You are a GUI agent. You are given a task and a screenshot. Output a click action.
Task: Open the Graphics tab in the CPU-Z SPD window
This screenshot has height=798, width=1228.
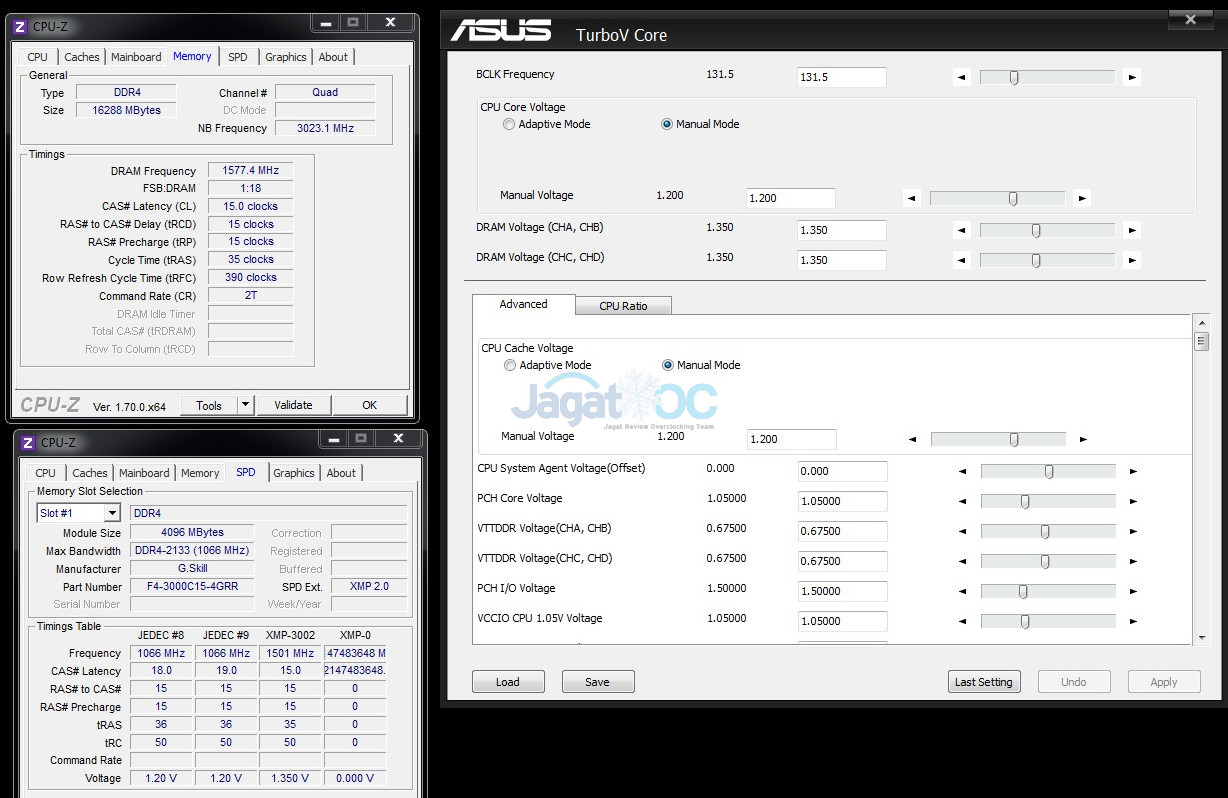294,473
